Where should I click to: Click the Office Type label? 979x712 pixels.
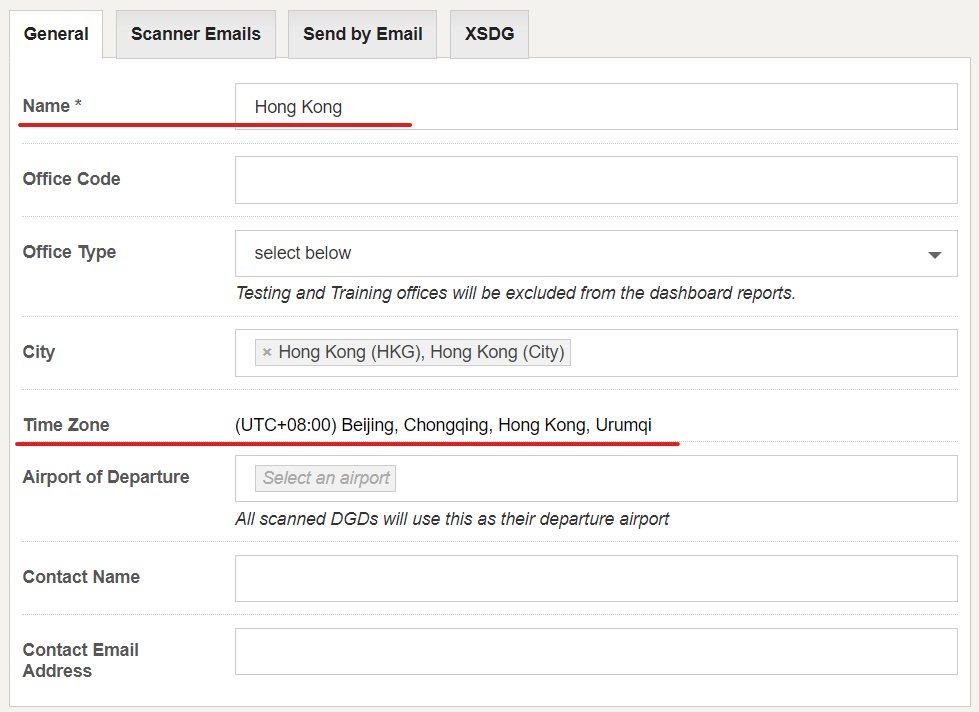[x=69, y=252]
